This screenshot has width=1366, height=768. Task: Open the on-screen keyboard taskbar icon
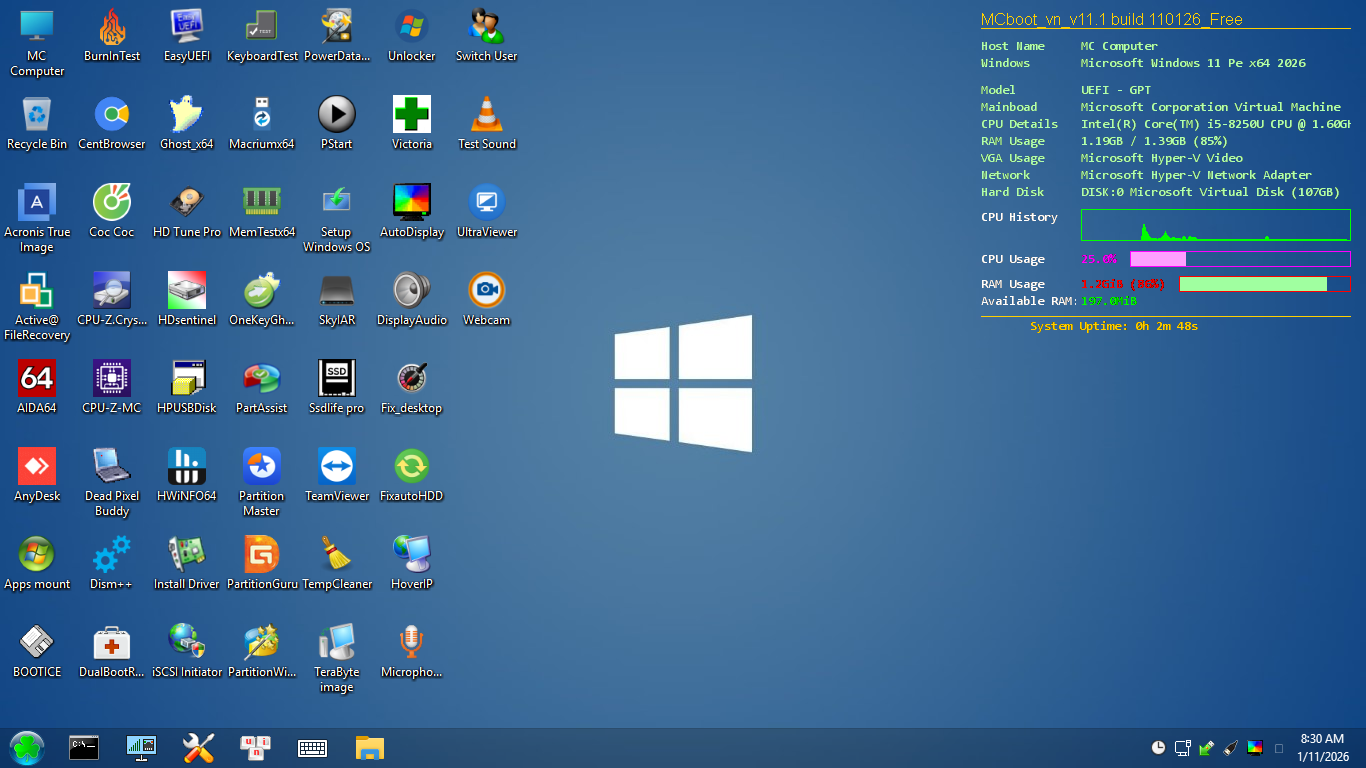point(313,748)
